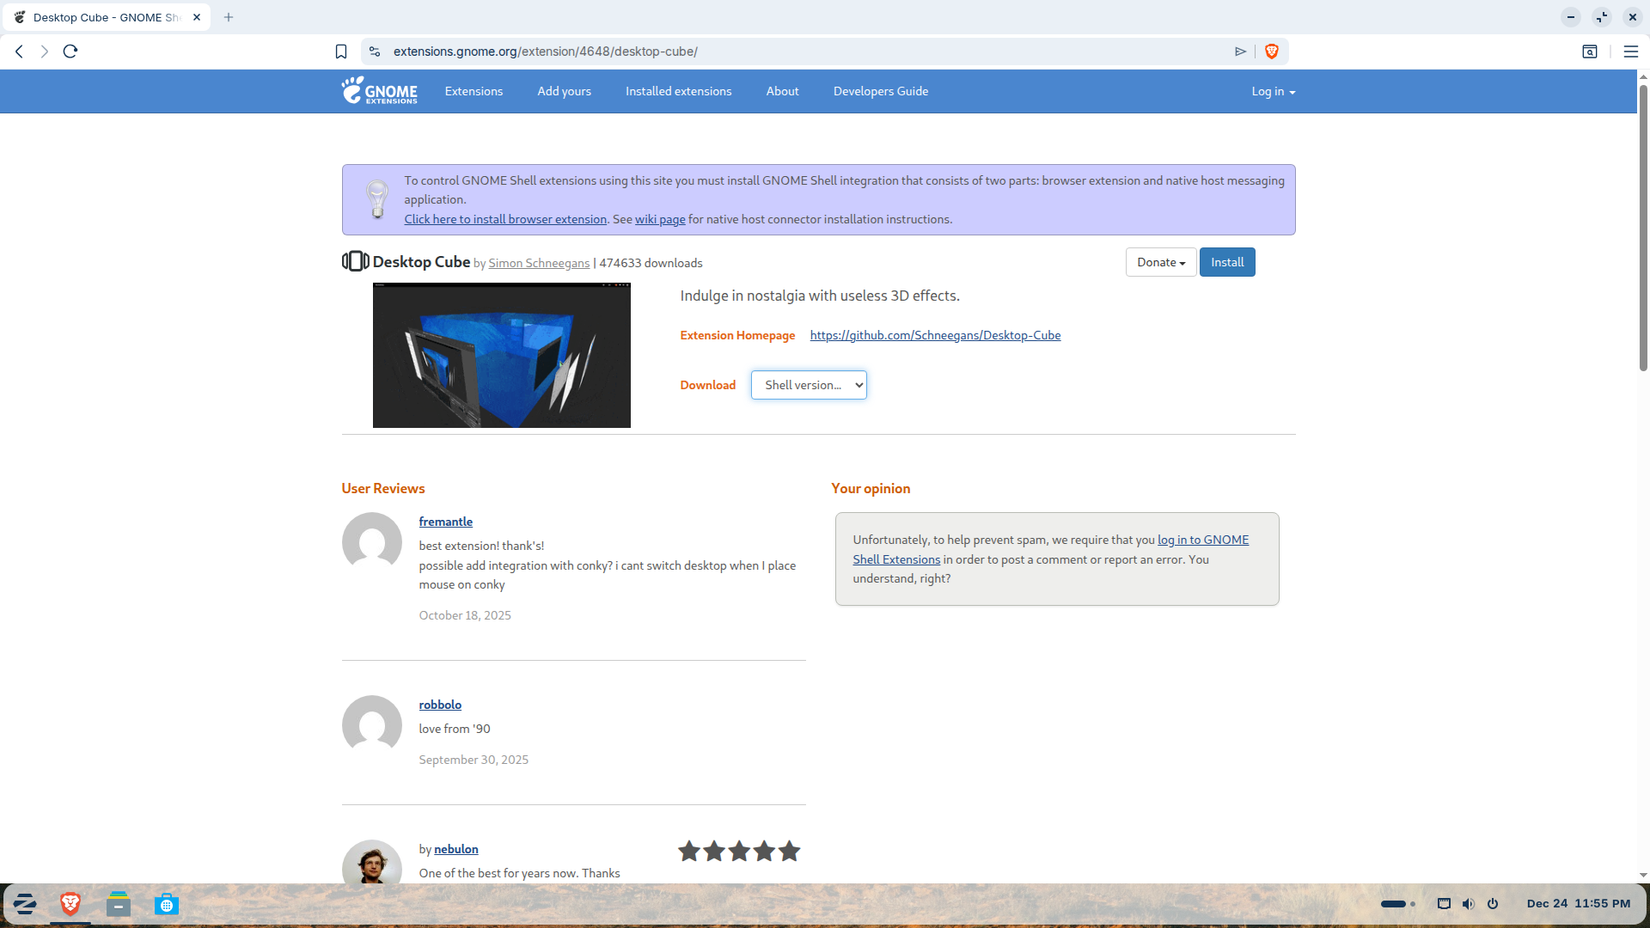Click the Install button
Image resolution: width=1650 pixels, height=928 pixels.
[1227, 262]
